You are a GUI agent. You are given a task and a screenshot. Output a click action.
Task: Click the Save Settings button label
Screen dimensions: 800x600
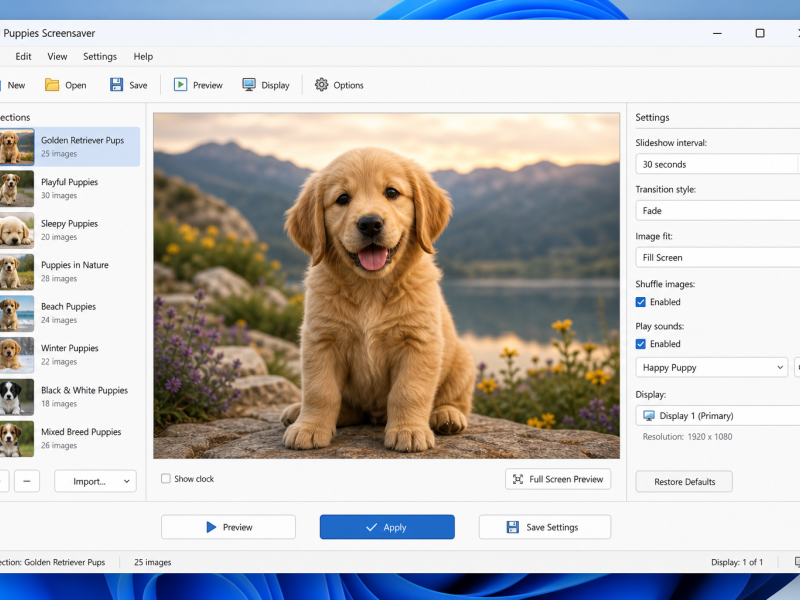pyautogui.click(x=552, y=528)
